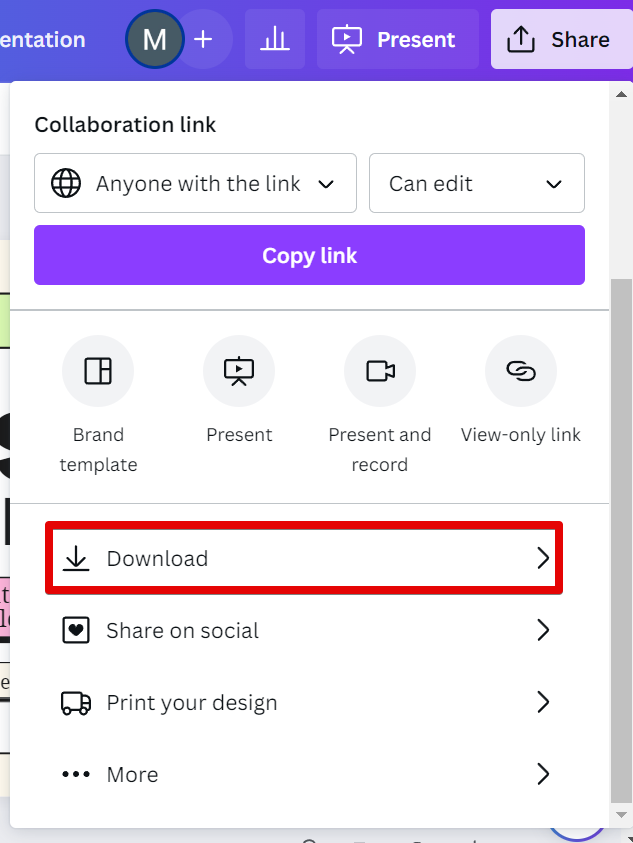The image size is (633, 843).
Task: Expand the Share on social chevron
Action: coord(543,630)
